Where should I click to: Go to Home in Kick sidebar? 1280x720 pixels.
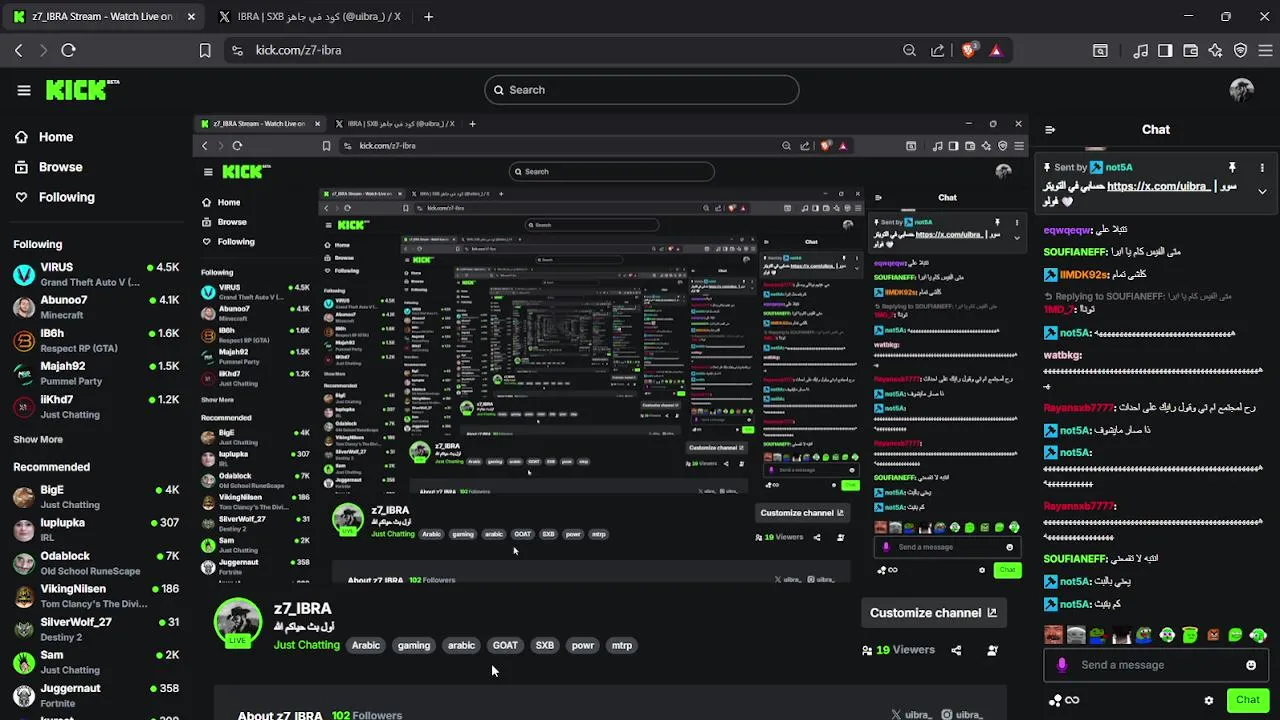coord(44,137)
